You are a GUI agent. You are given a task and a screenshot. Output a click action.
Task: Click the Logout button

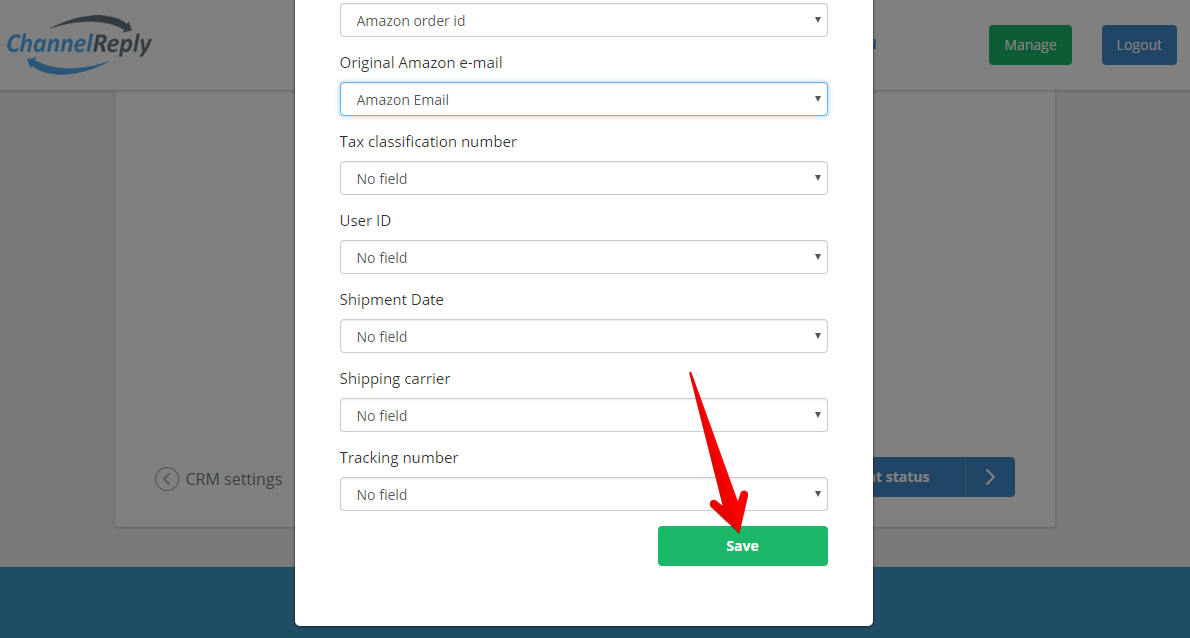[x=1138, y=45]
